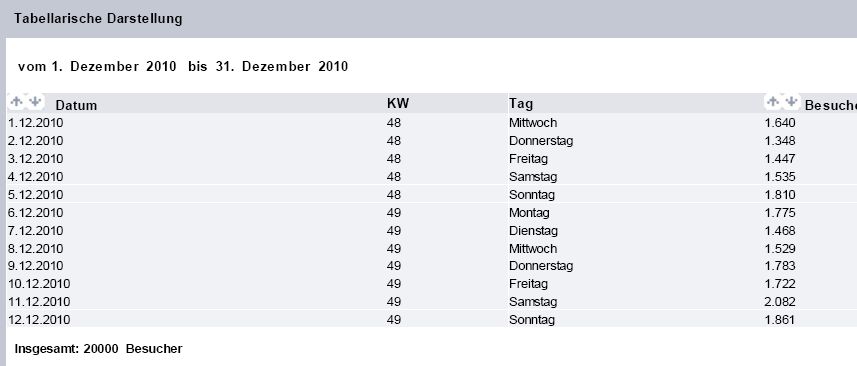Viewport: 857px width, 366px height.
Task: Sort Besucher column descending with down arrow
Action: click(791, 101)
